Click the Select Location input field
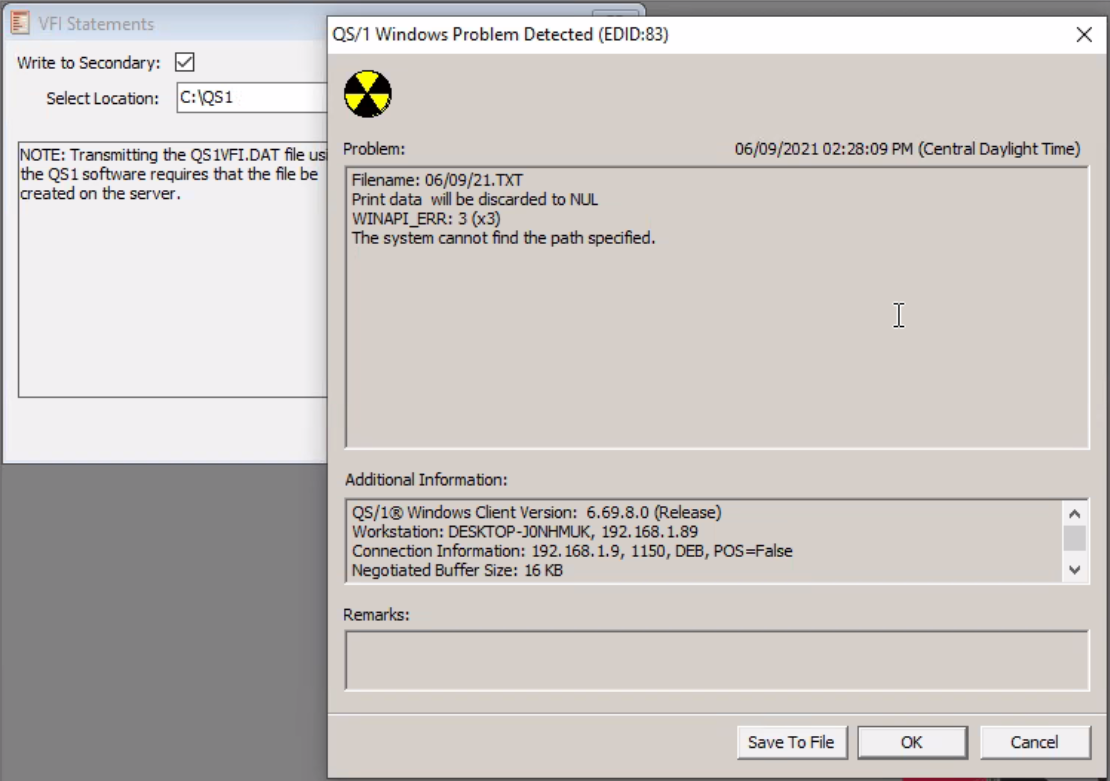This screenshot has width=1110, height=781. coord(252,97)
